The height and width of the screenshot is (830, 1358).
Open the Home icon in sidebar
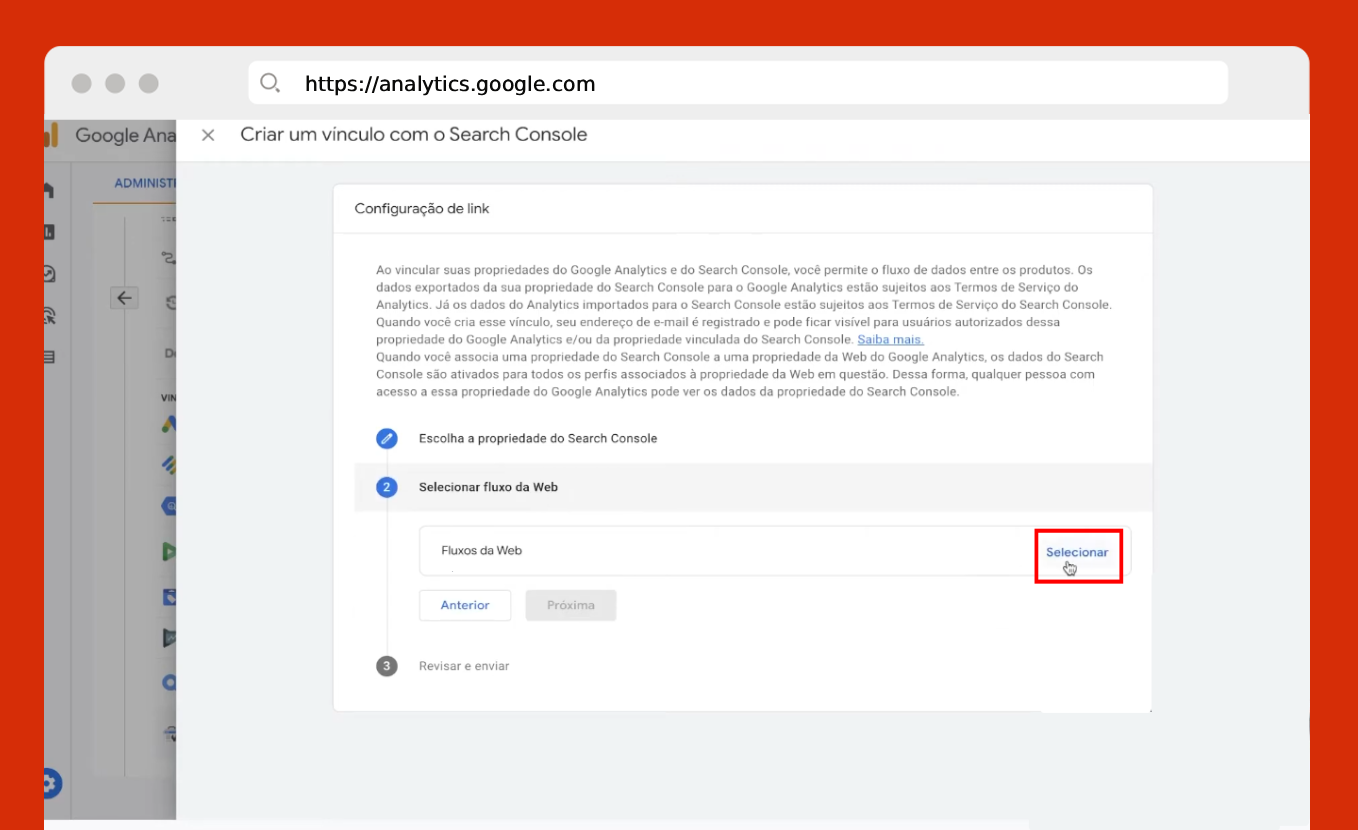tap(48, 190)
